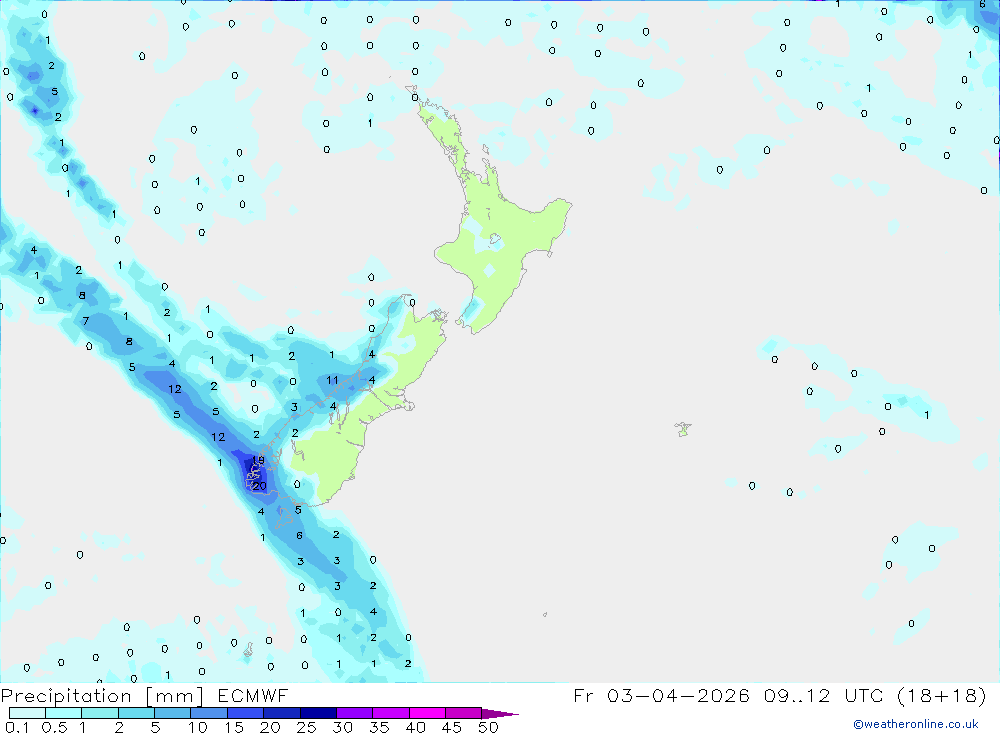The image size is (1000, 733).
Task: Pick the 45–50 mm legend swatch
Action: 463,713
